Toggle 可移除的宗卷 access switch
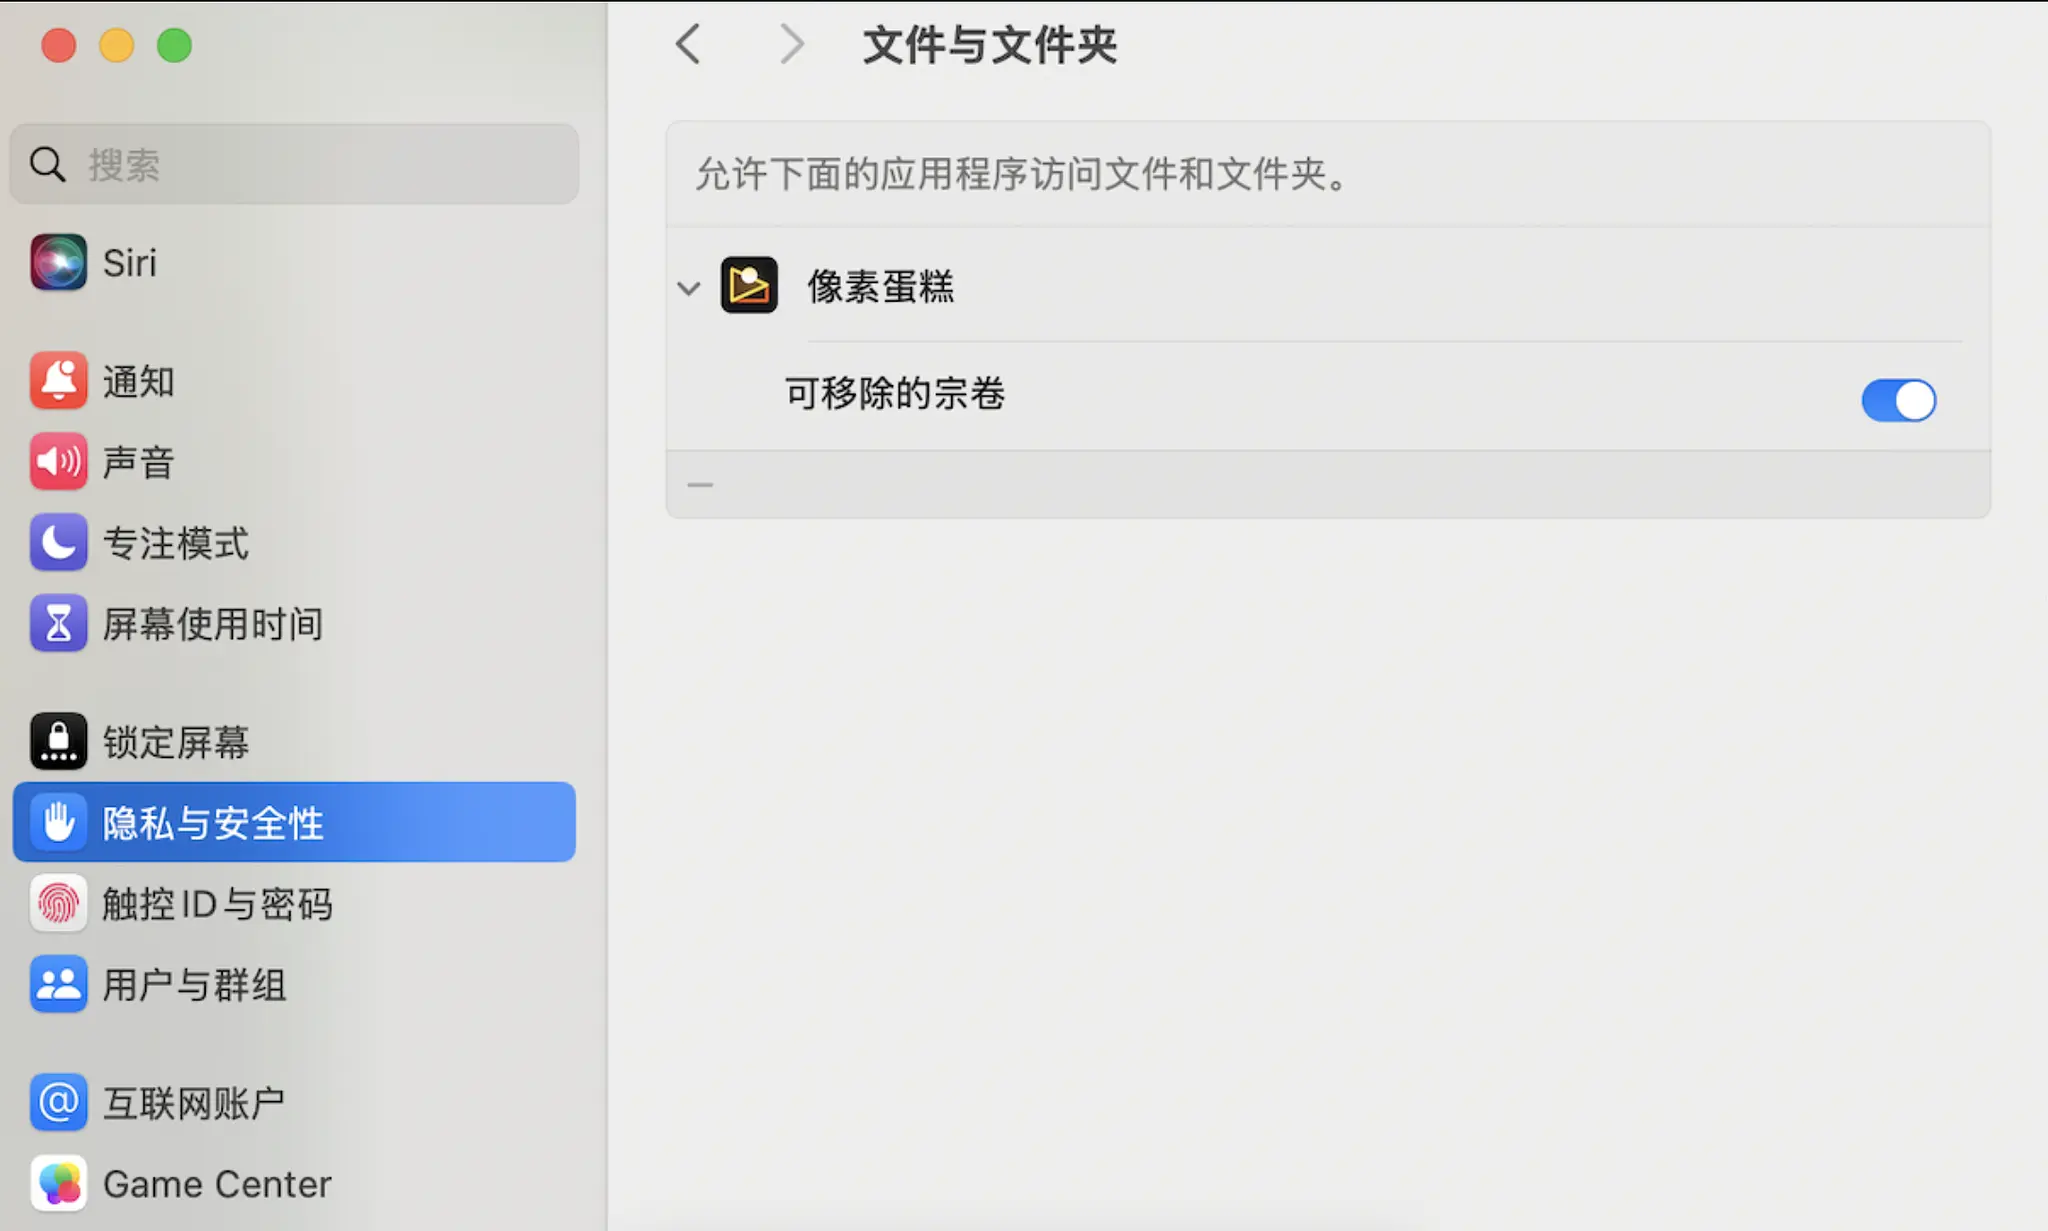 click(x=1897, y=400)
